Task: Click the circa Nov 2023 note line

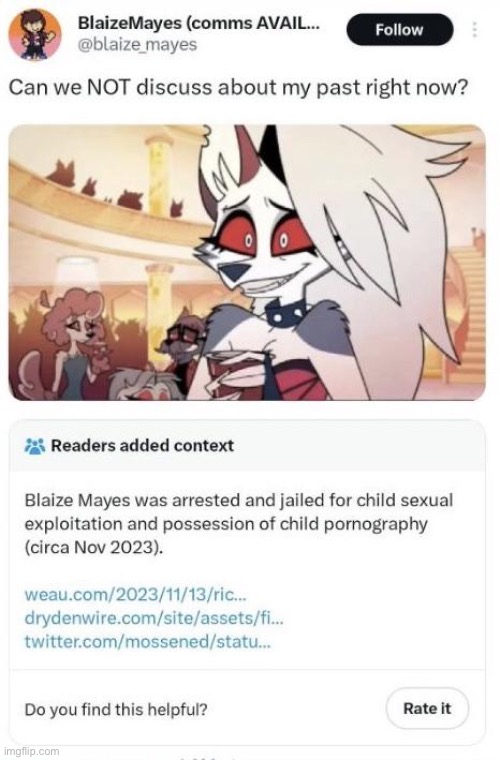Action: [x=93, y=548]
